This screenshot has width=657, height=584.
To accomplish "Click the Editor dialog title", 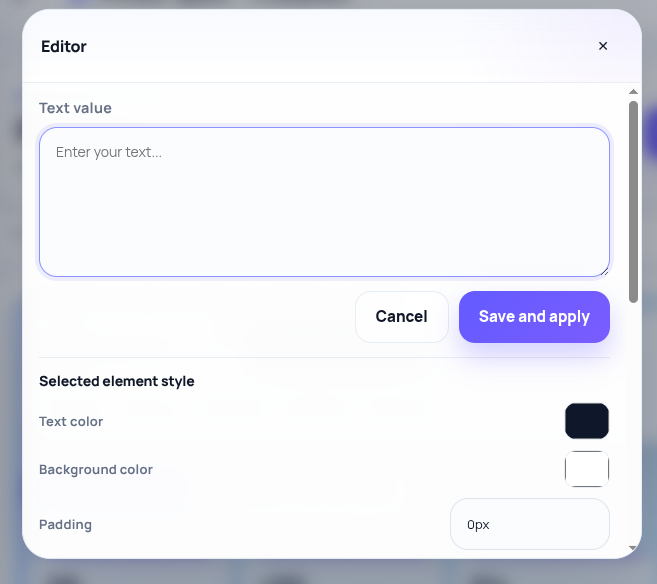I will 64,47.
